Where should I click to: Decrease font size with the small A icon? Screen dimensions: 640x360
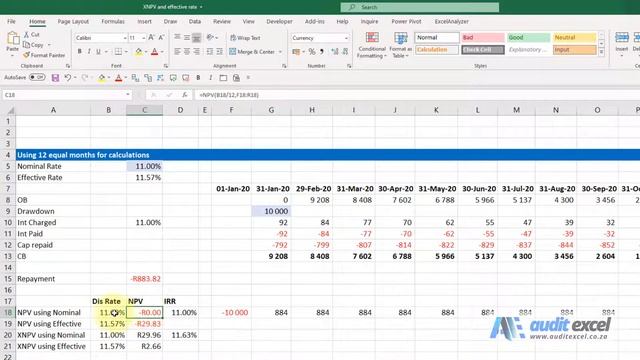(x=161, y=38)
